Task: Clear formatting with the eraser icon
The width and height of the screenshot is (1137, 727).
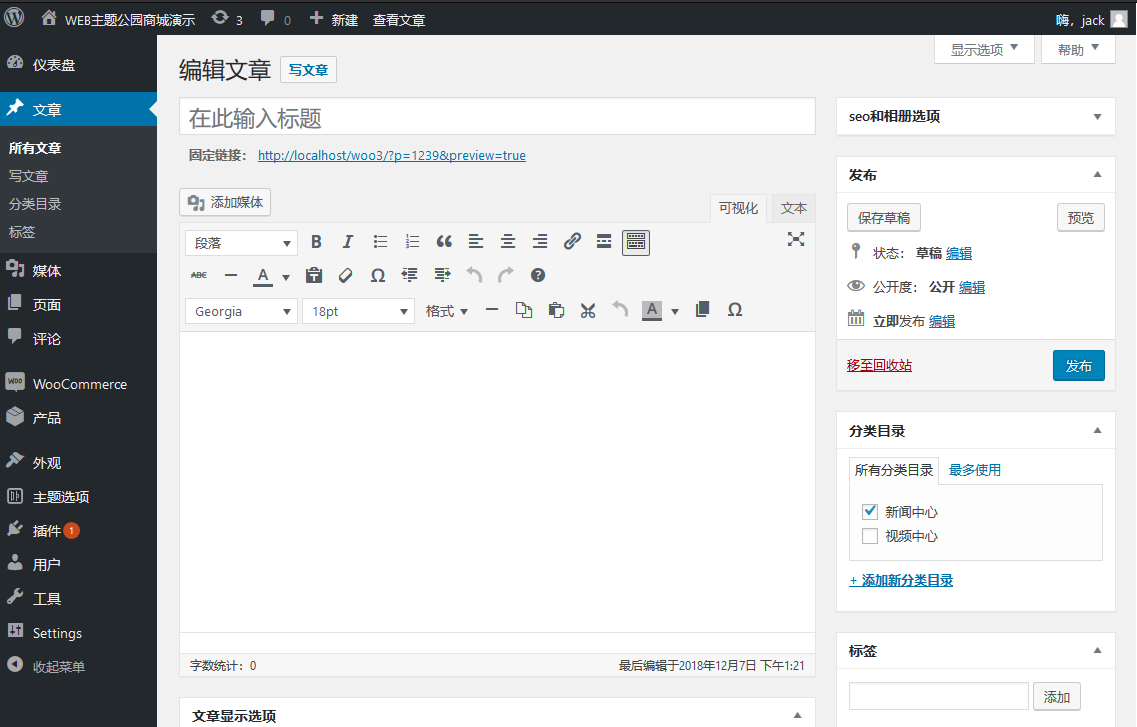Action: click(x=345, y=275)
